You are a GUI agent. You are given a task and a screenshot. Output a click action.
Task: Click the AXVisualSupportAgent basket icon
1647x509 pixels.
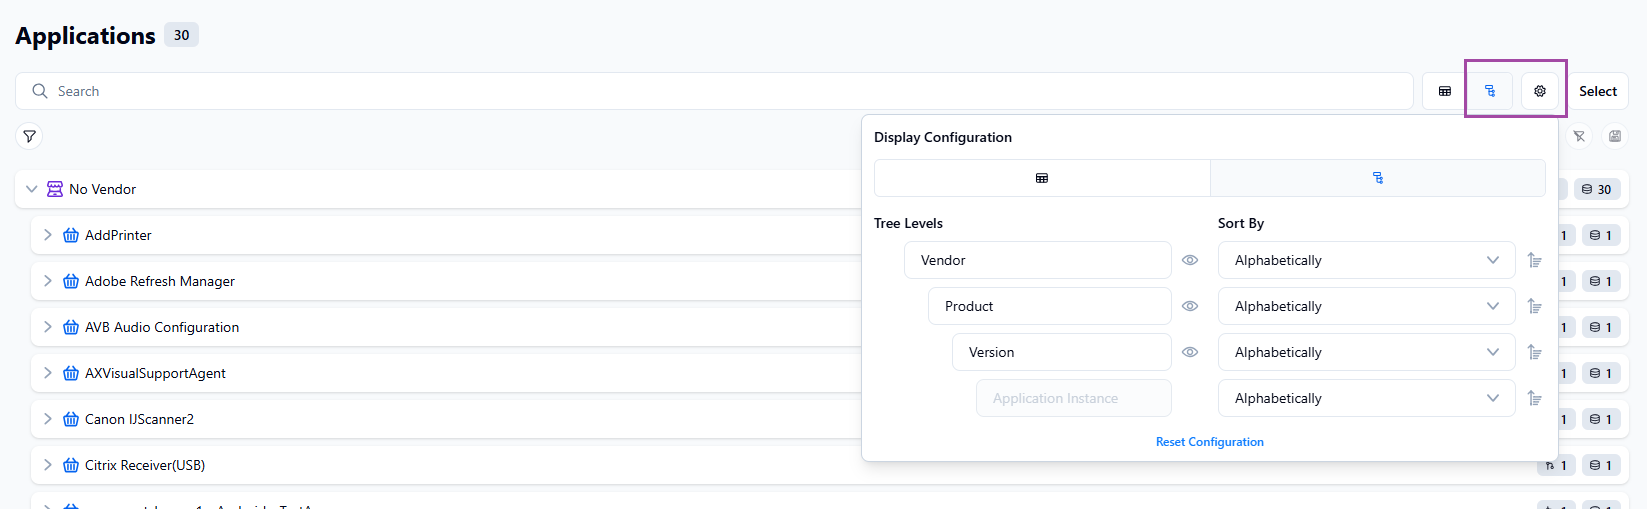coord(71,373)
